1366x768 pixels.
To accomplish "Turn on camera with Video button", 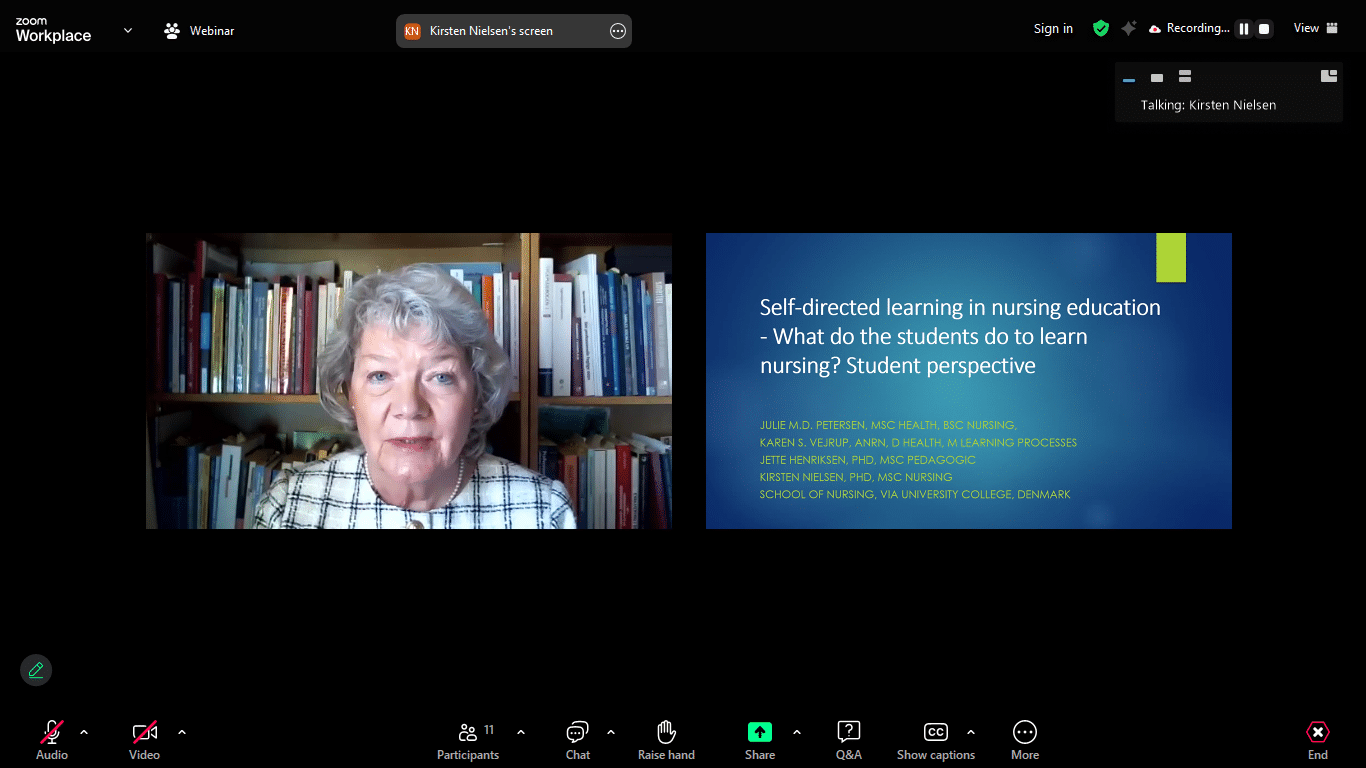I will (x=144, y=740).
